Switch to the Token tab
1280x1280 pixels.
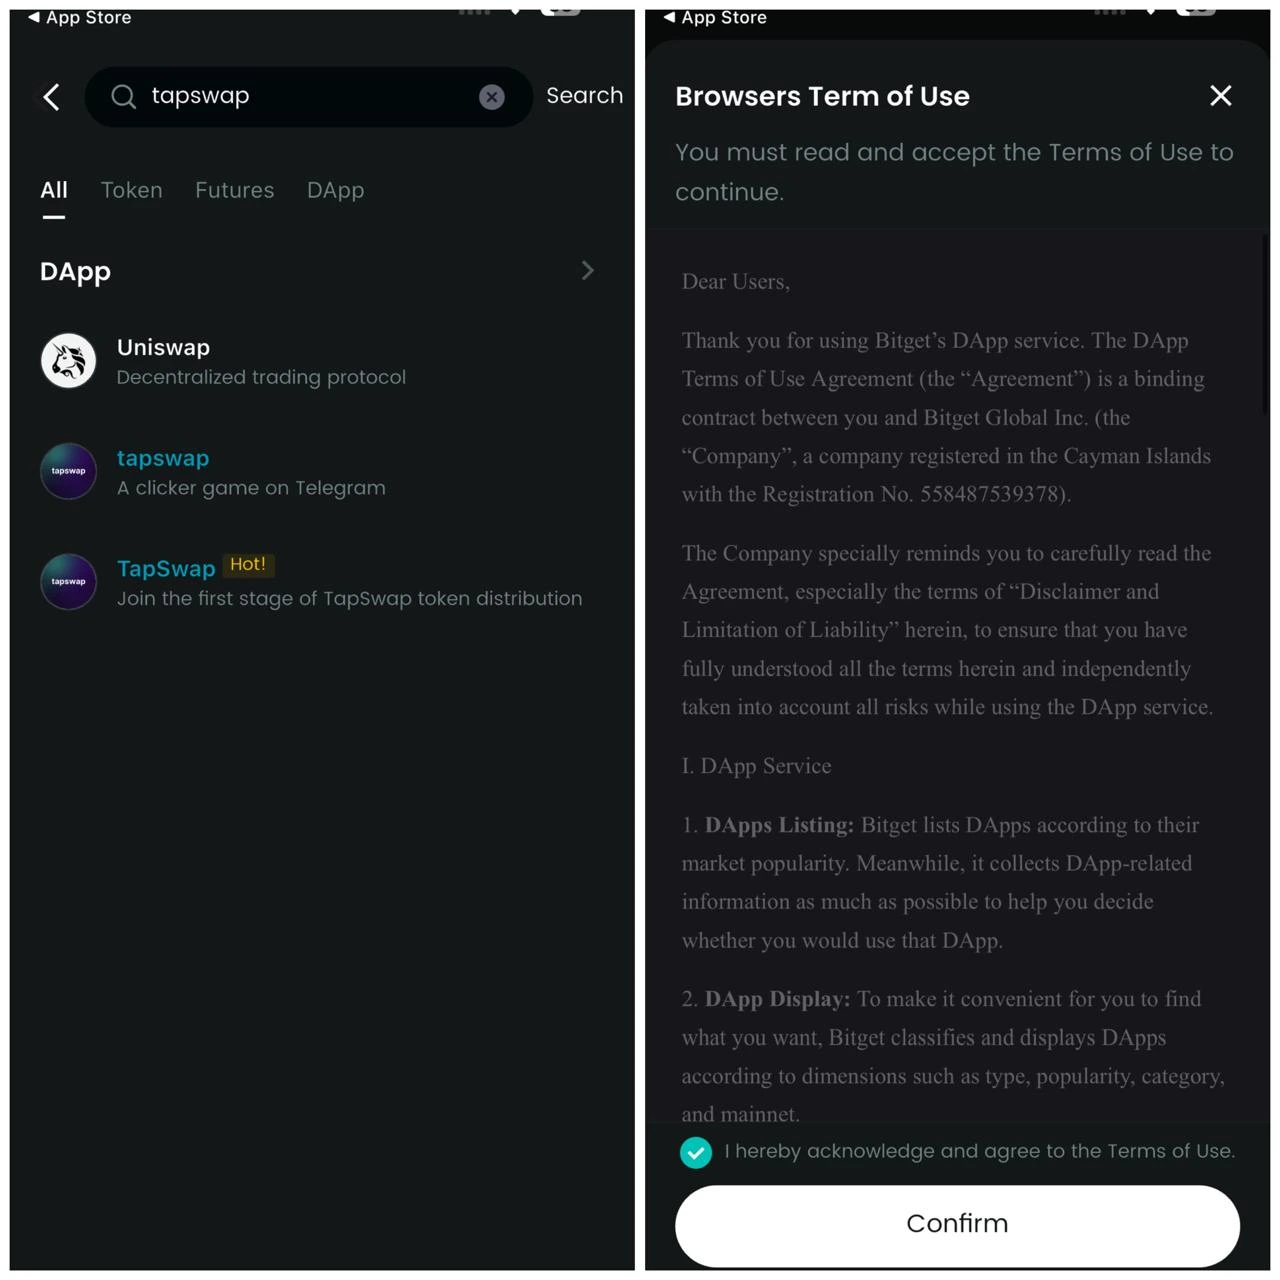131,190
